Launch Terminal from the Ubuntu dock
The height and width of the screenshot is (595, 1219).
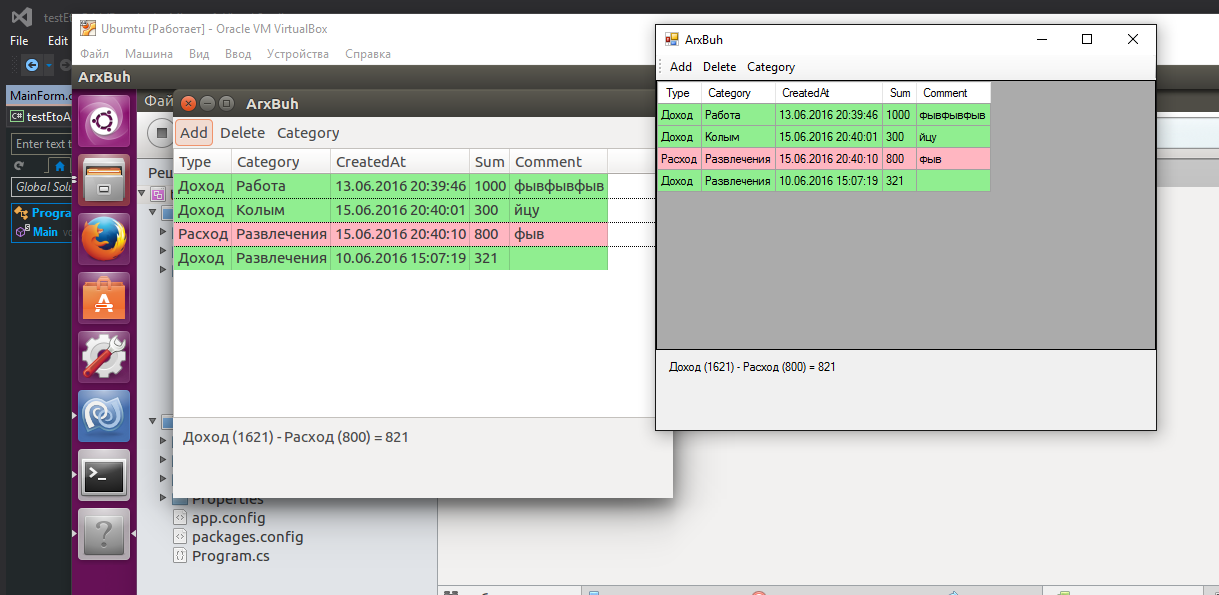pos(104,476)
